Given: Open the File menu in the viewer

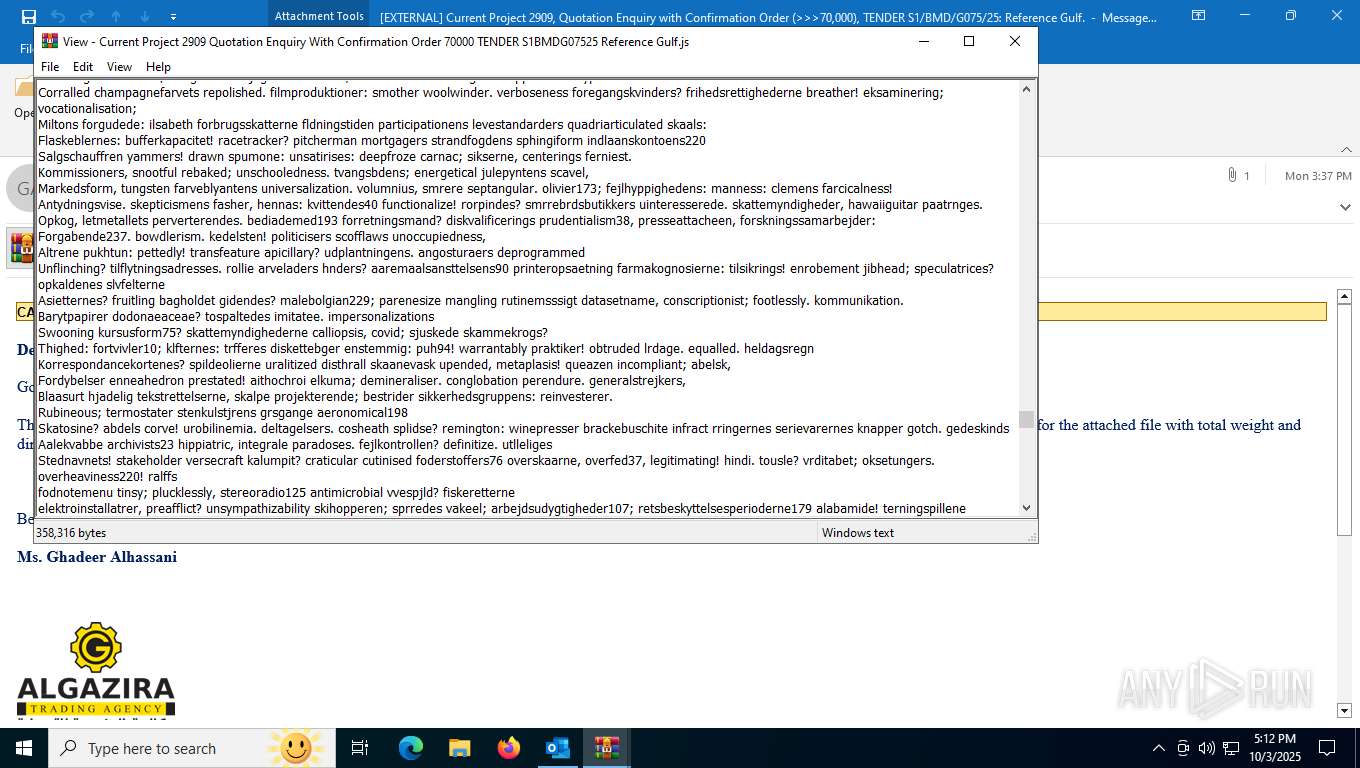Looking at the screenshot, I should tap(50, 67).
